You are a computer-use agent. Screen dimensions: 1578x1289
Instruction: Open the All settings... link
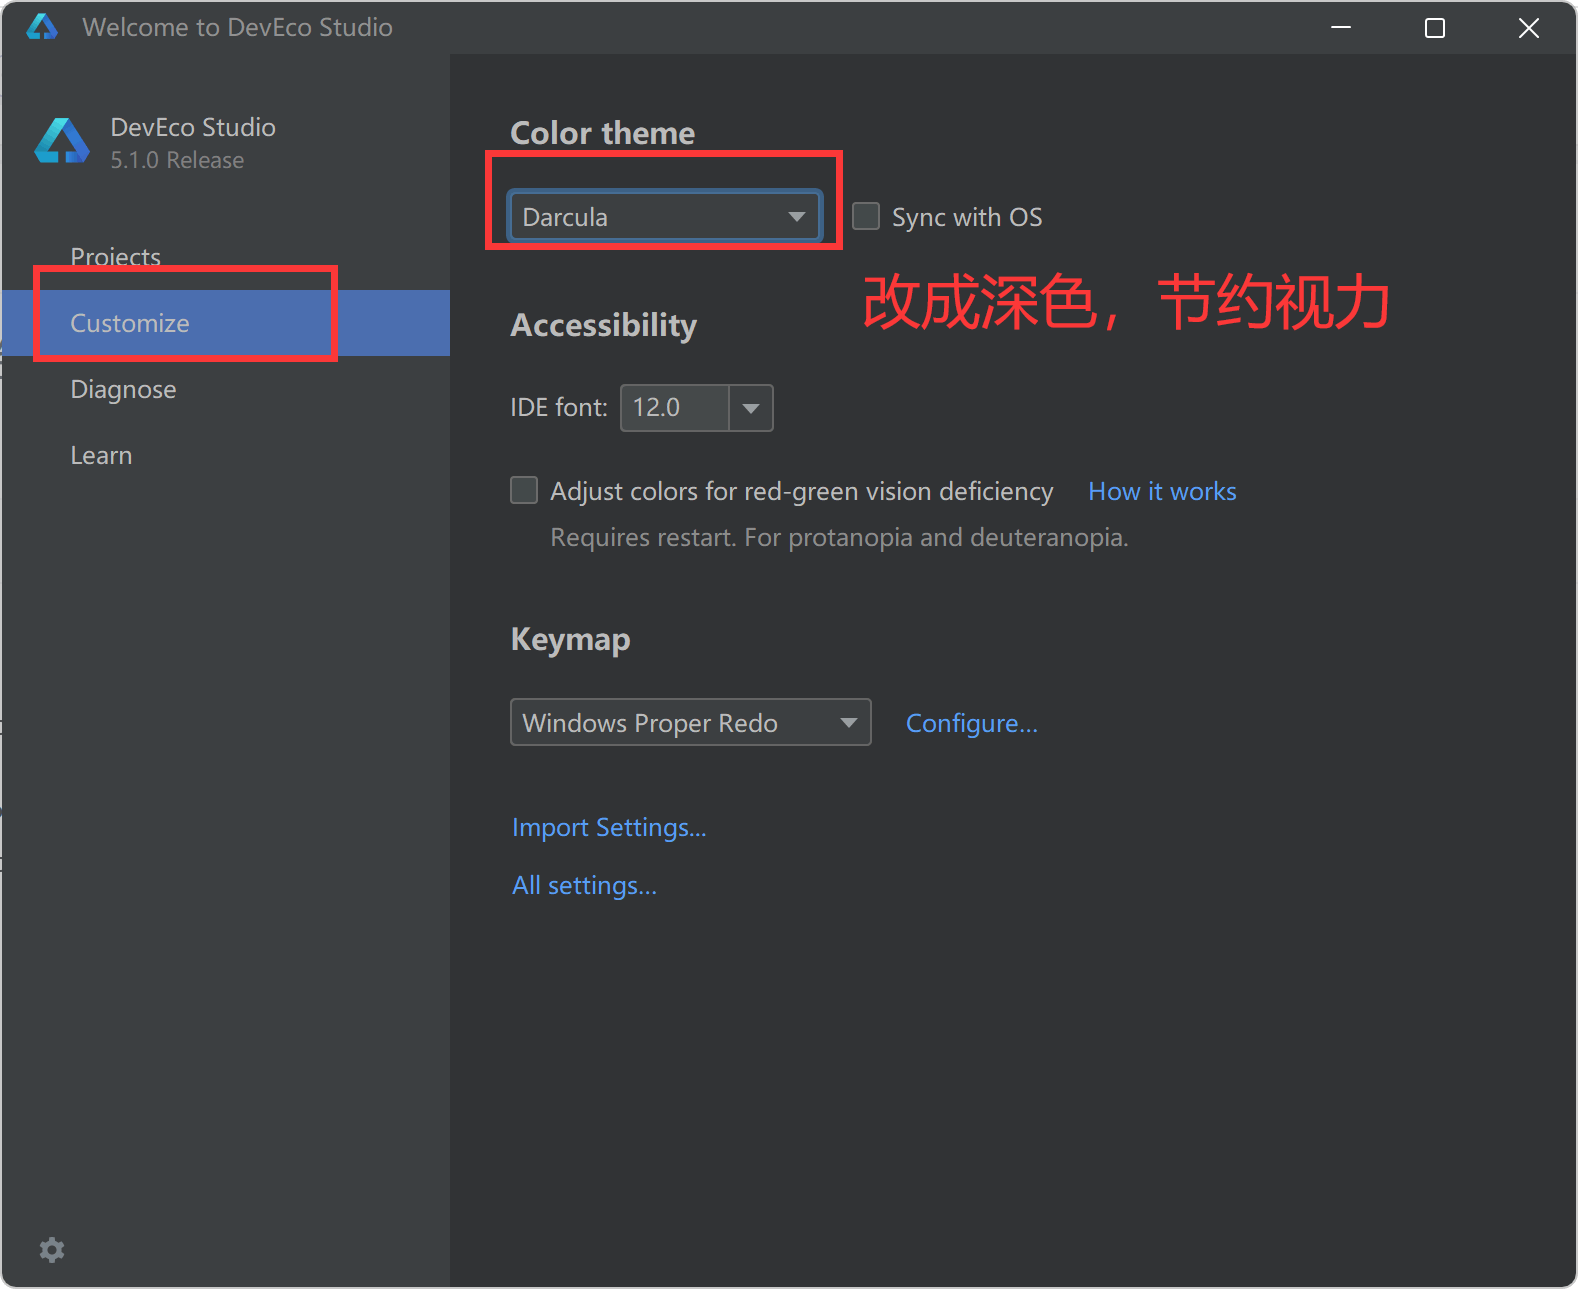click(584, 885)
